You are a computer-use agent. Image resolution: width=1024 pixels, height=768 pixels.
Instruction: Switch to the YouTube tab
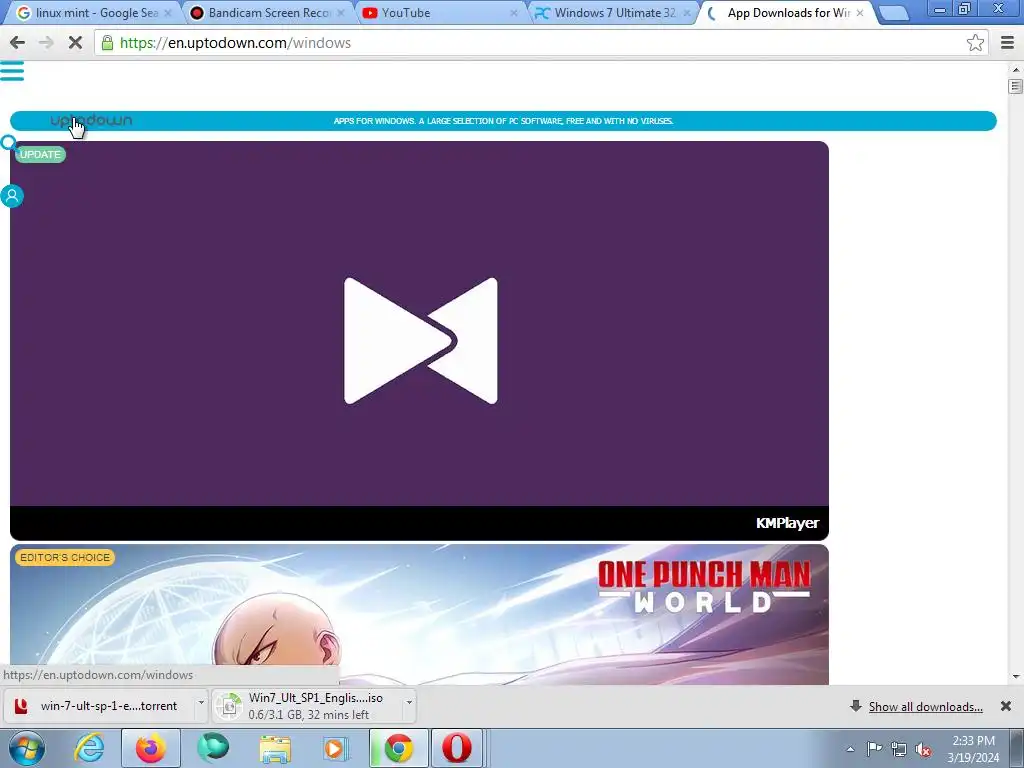(440, 13)
